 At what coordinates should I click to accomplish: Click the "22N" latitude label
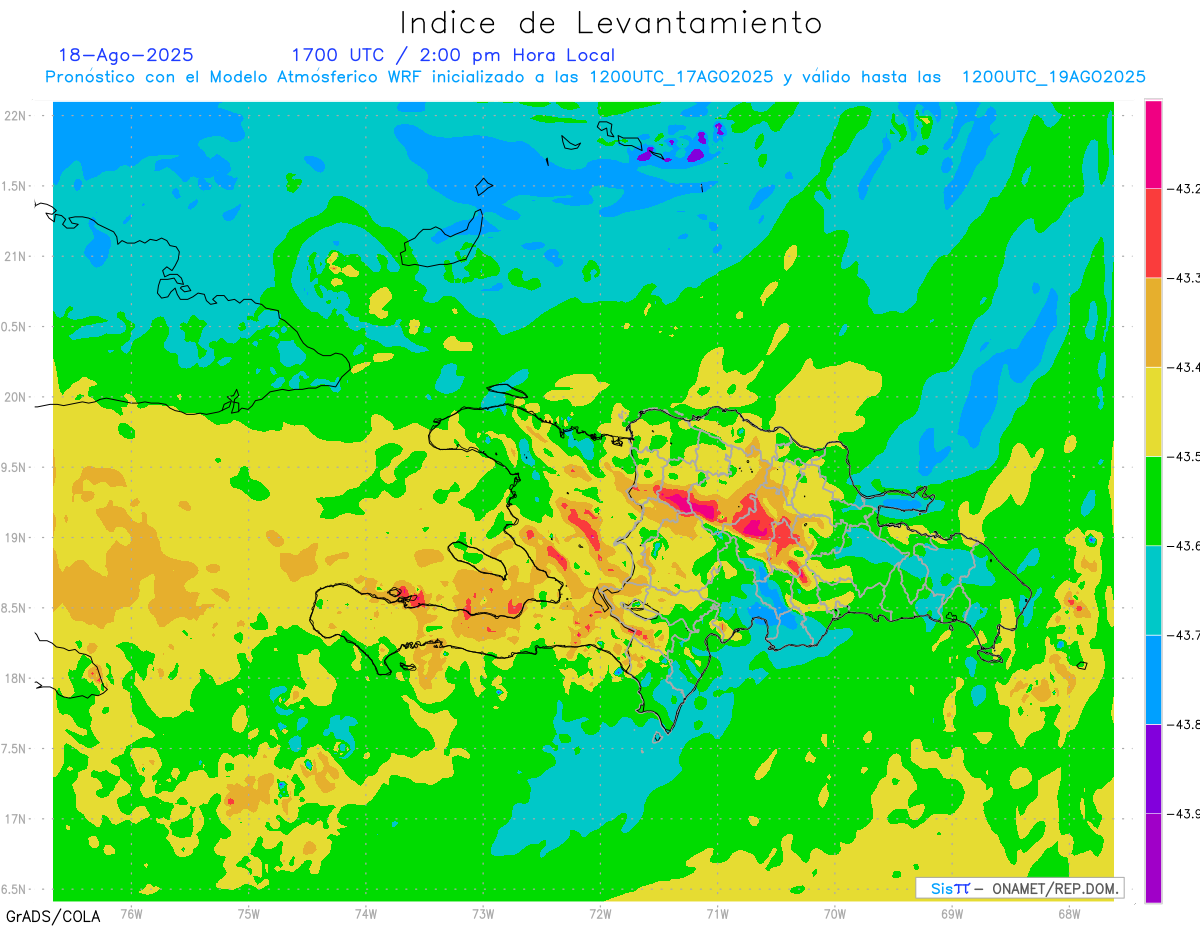16,116
